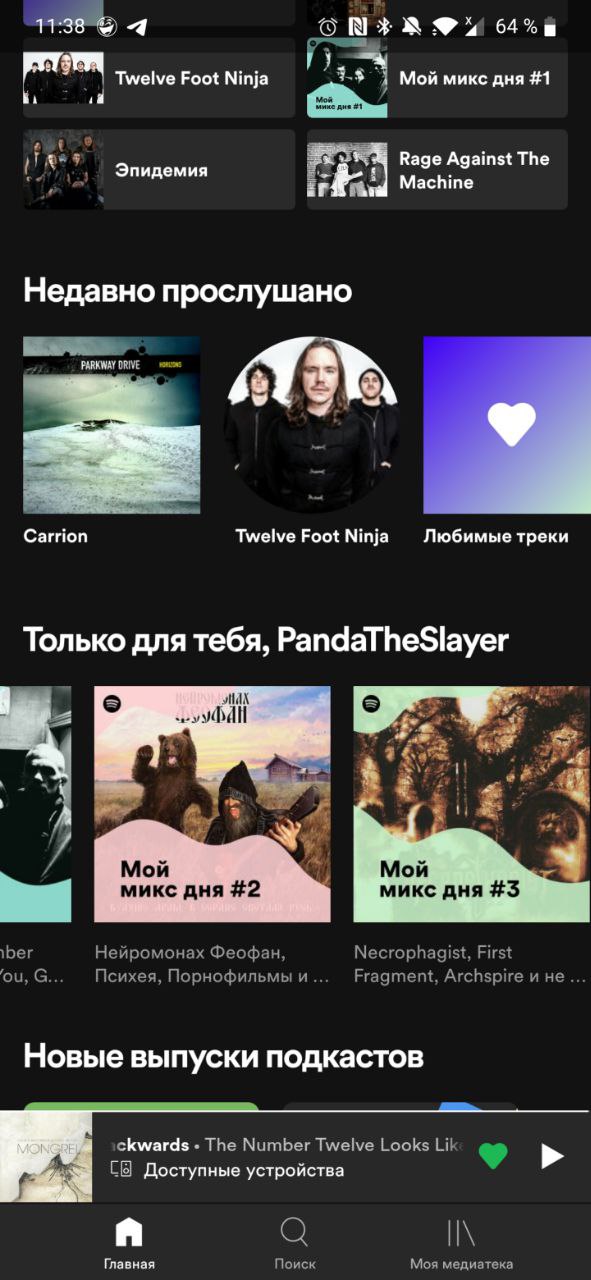Open the Carrion album cover
Screen dimensions: 591x1280
coord(111,425)
